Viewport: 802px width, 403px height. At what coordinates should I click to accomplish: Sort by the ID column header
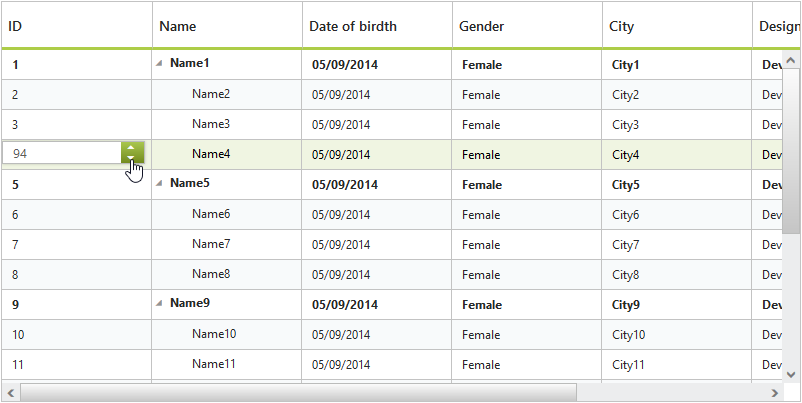[76, 26]
